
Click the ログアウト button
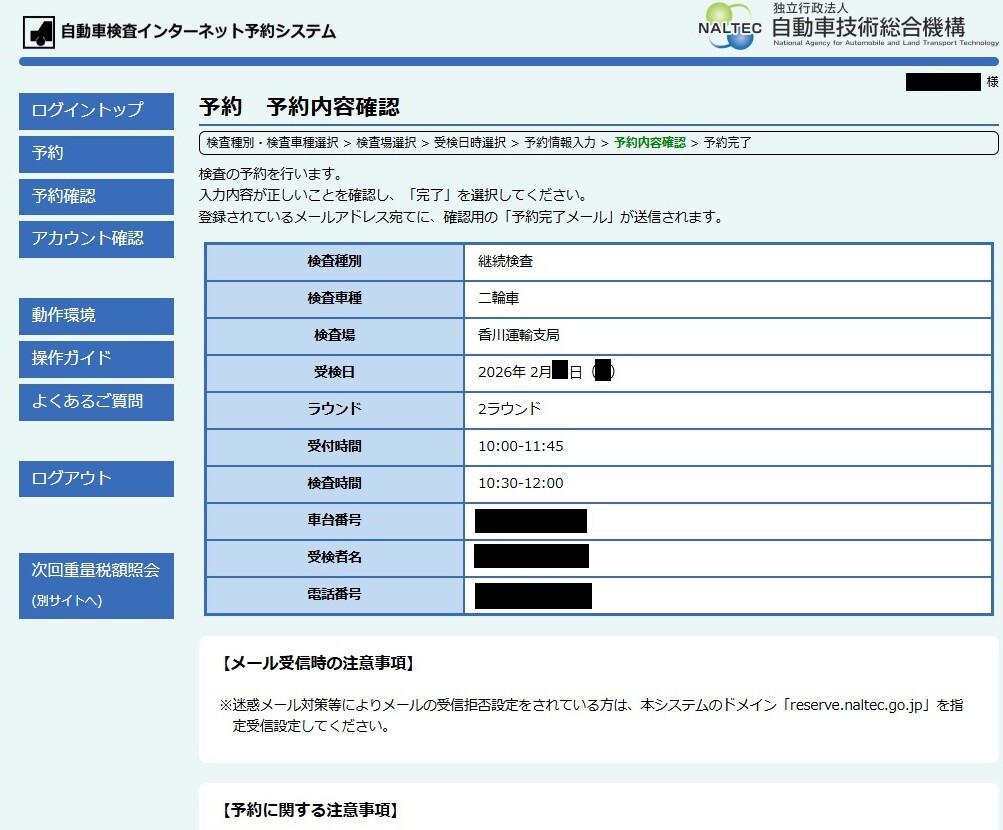point(97,478)
